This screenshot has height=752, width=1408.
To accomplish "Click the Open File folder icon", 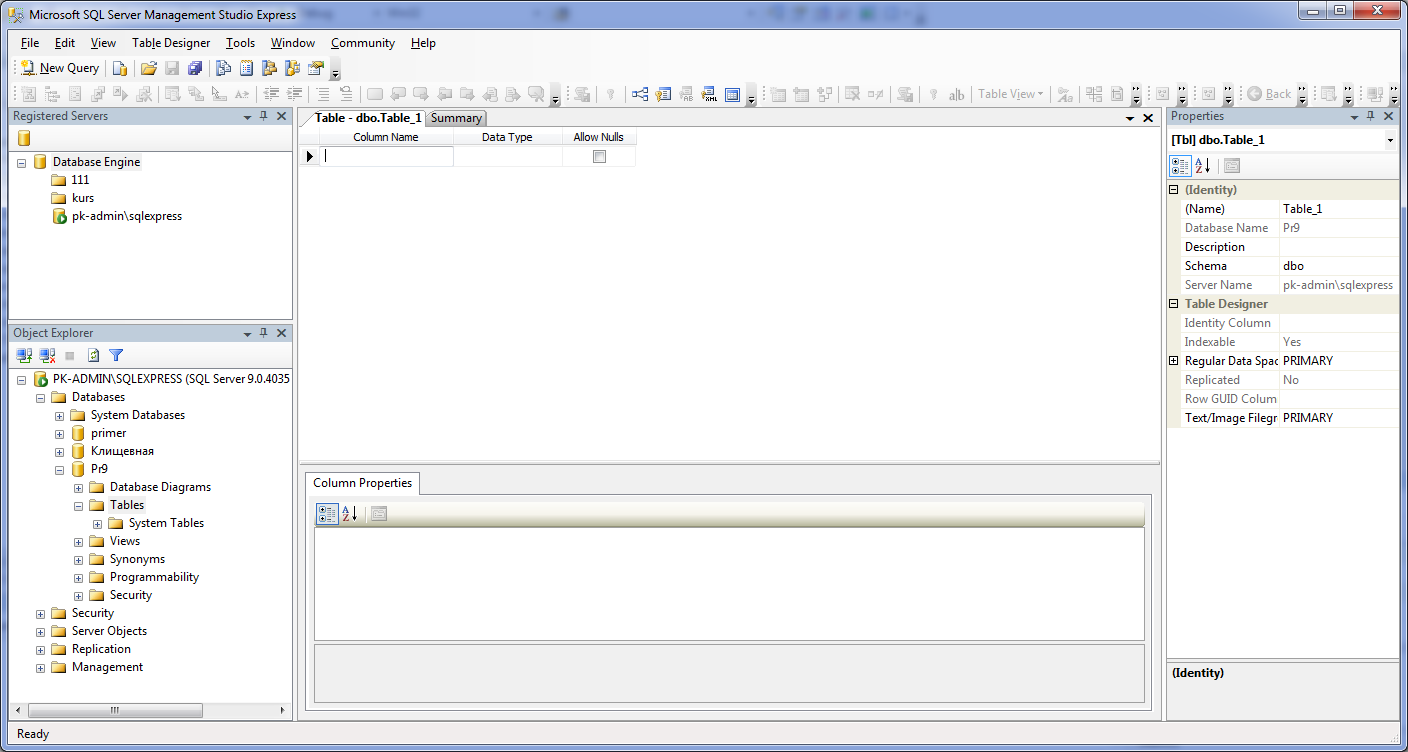I will point(148,68).
